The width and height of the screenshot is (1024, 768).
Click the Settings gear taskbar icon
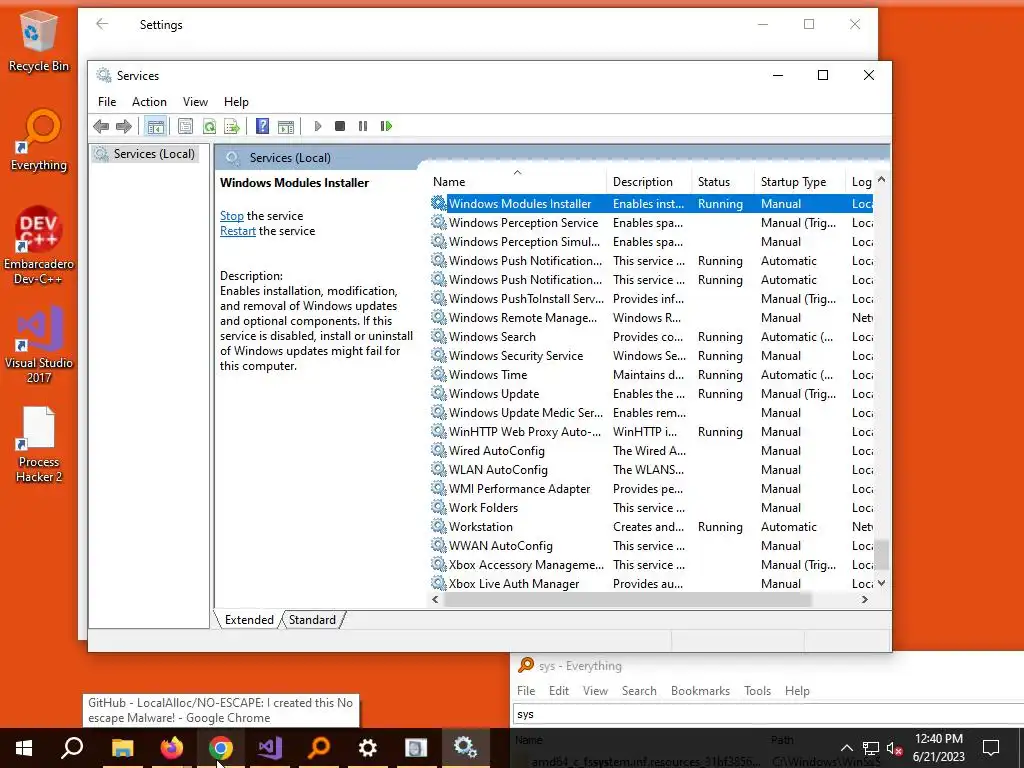tap(368, 748)
